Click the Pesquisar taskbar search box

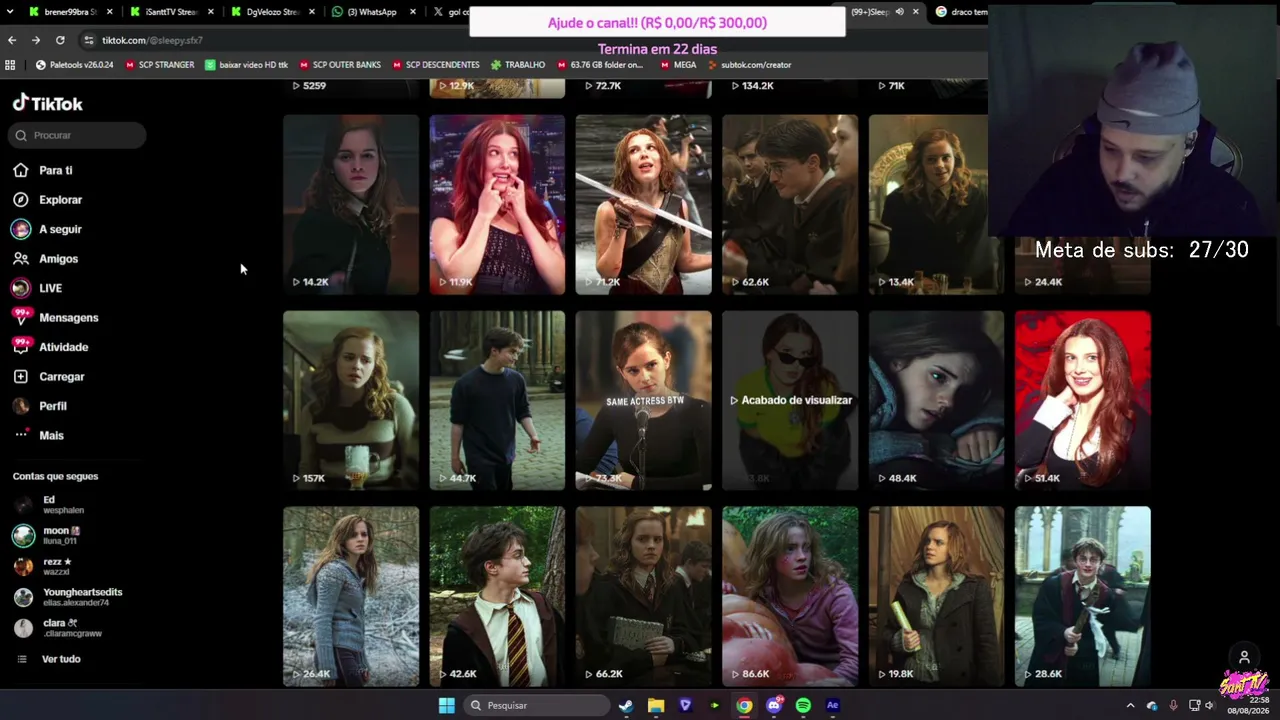click(x=537, y=705)
